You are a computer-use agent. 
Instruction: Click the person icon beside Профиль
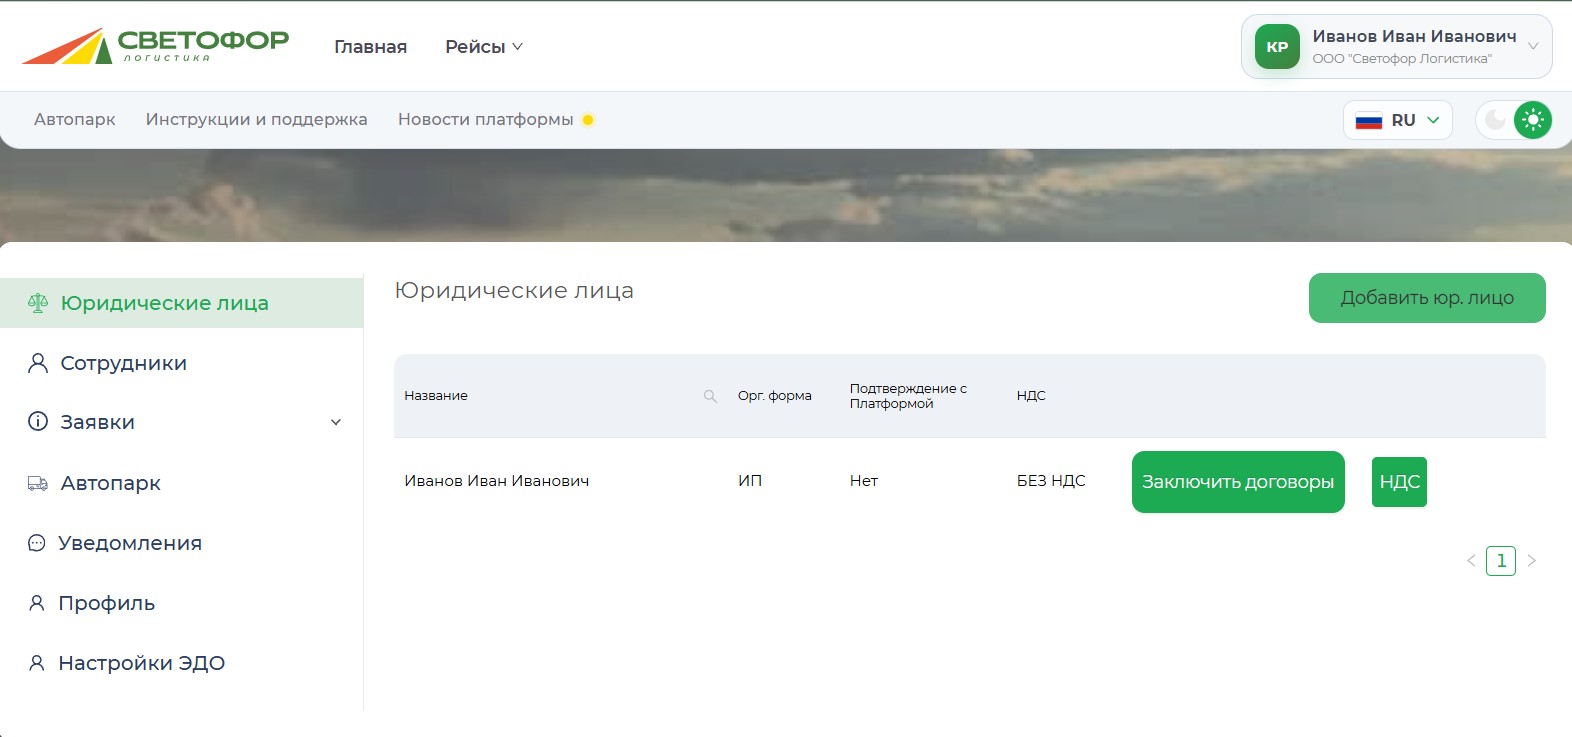37,603
